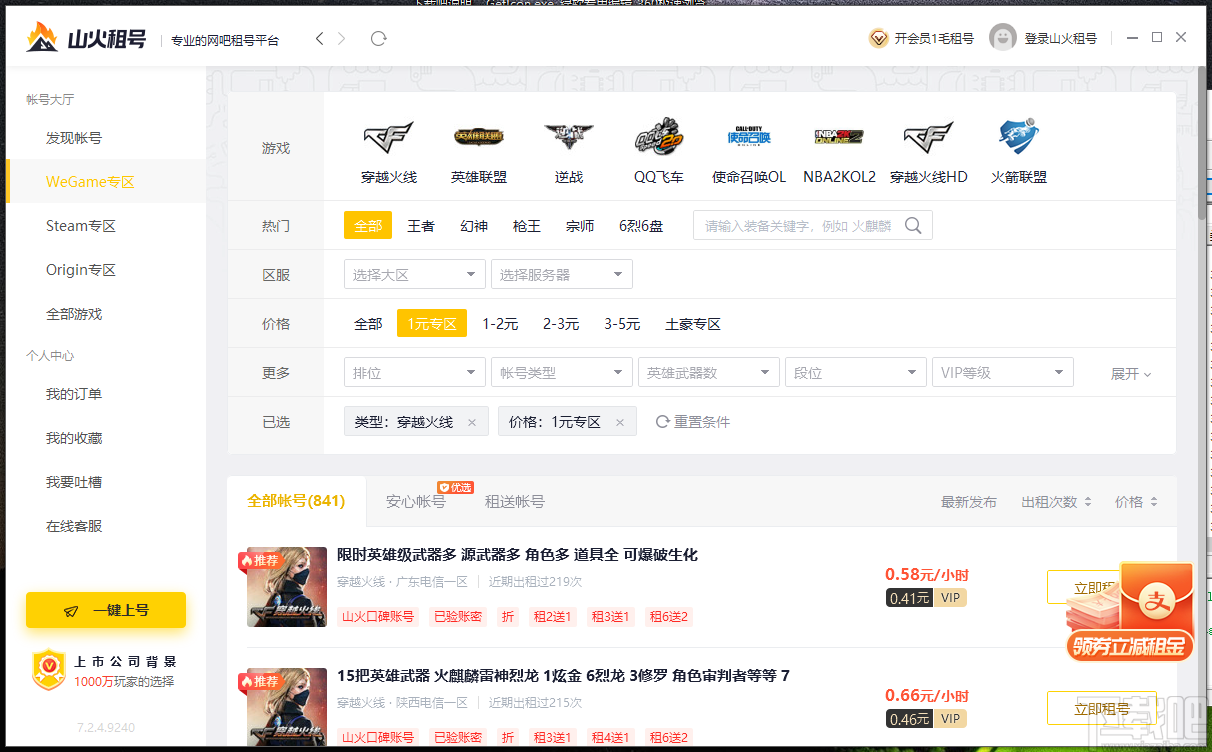Screen dimensions: 1212x752
Task: Open the 使命召唤OL game icon
Action: [749, 138]
